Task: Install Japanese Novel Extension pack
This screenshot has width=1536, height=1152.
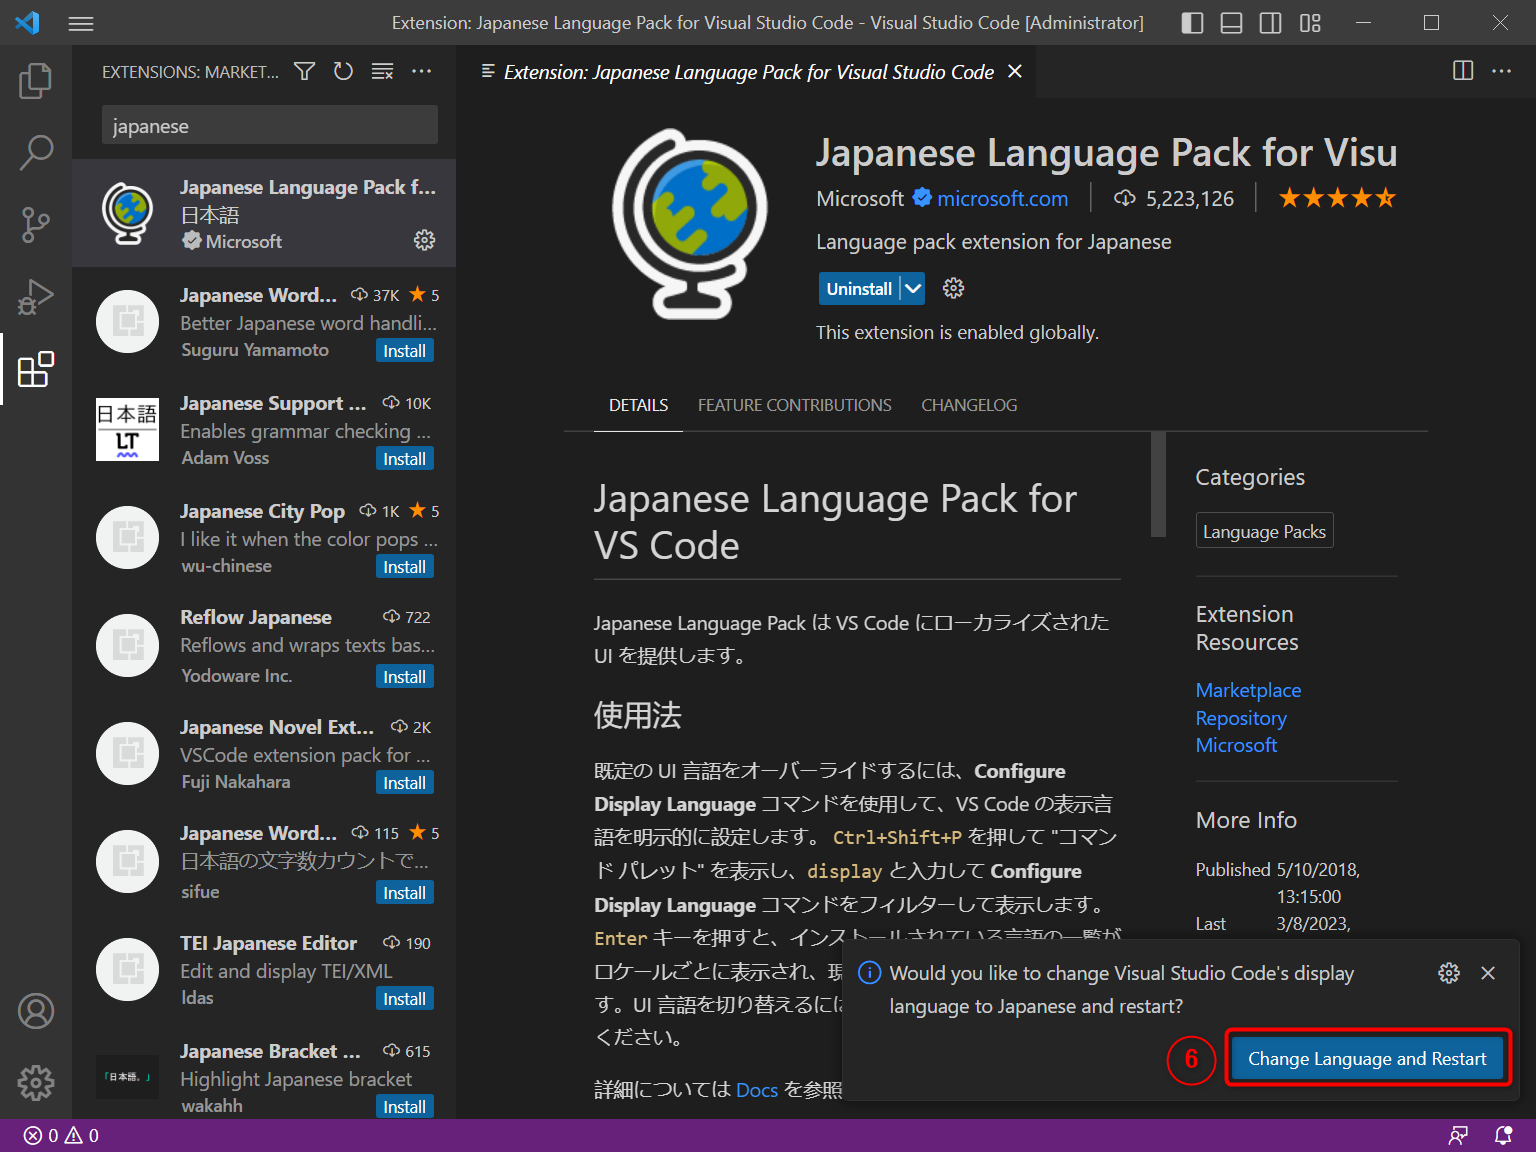Action: coord(404,783)
